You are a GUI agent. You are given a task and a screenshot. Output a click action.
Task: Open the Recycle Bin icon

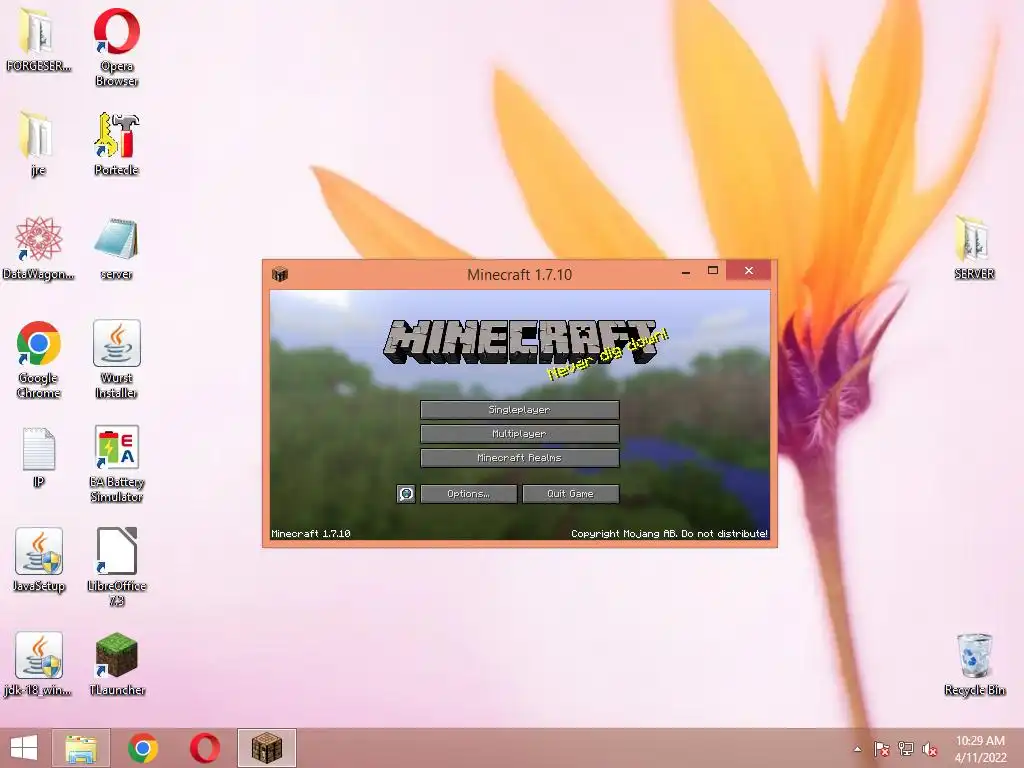coord(974,664)
